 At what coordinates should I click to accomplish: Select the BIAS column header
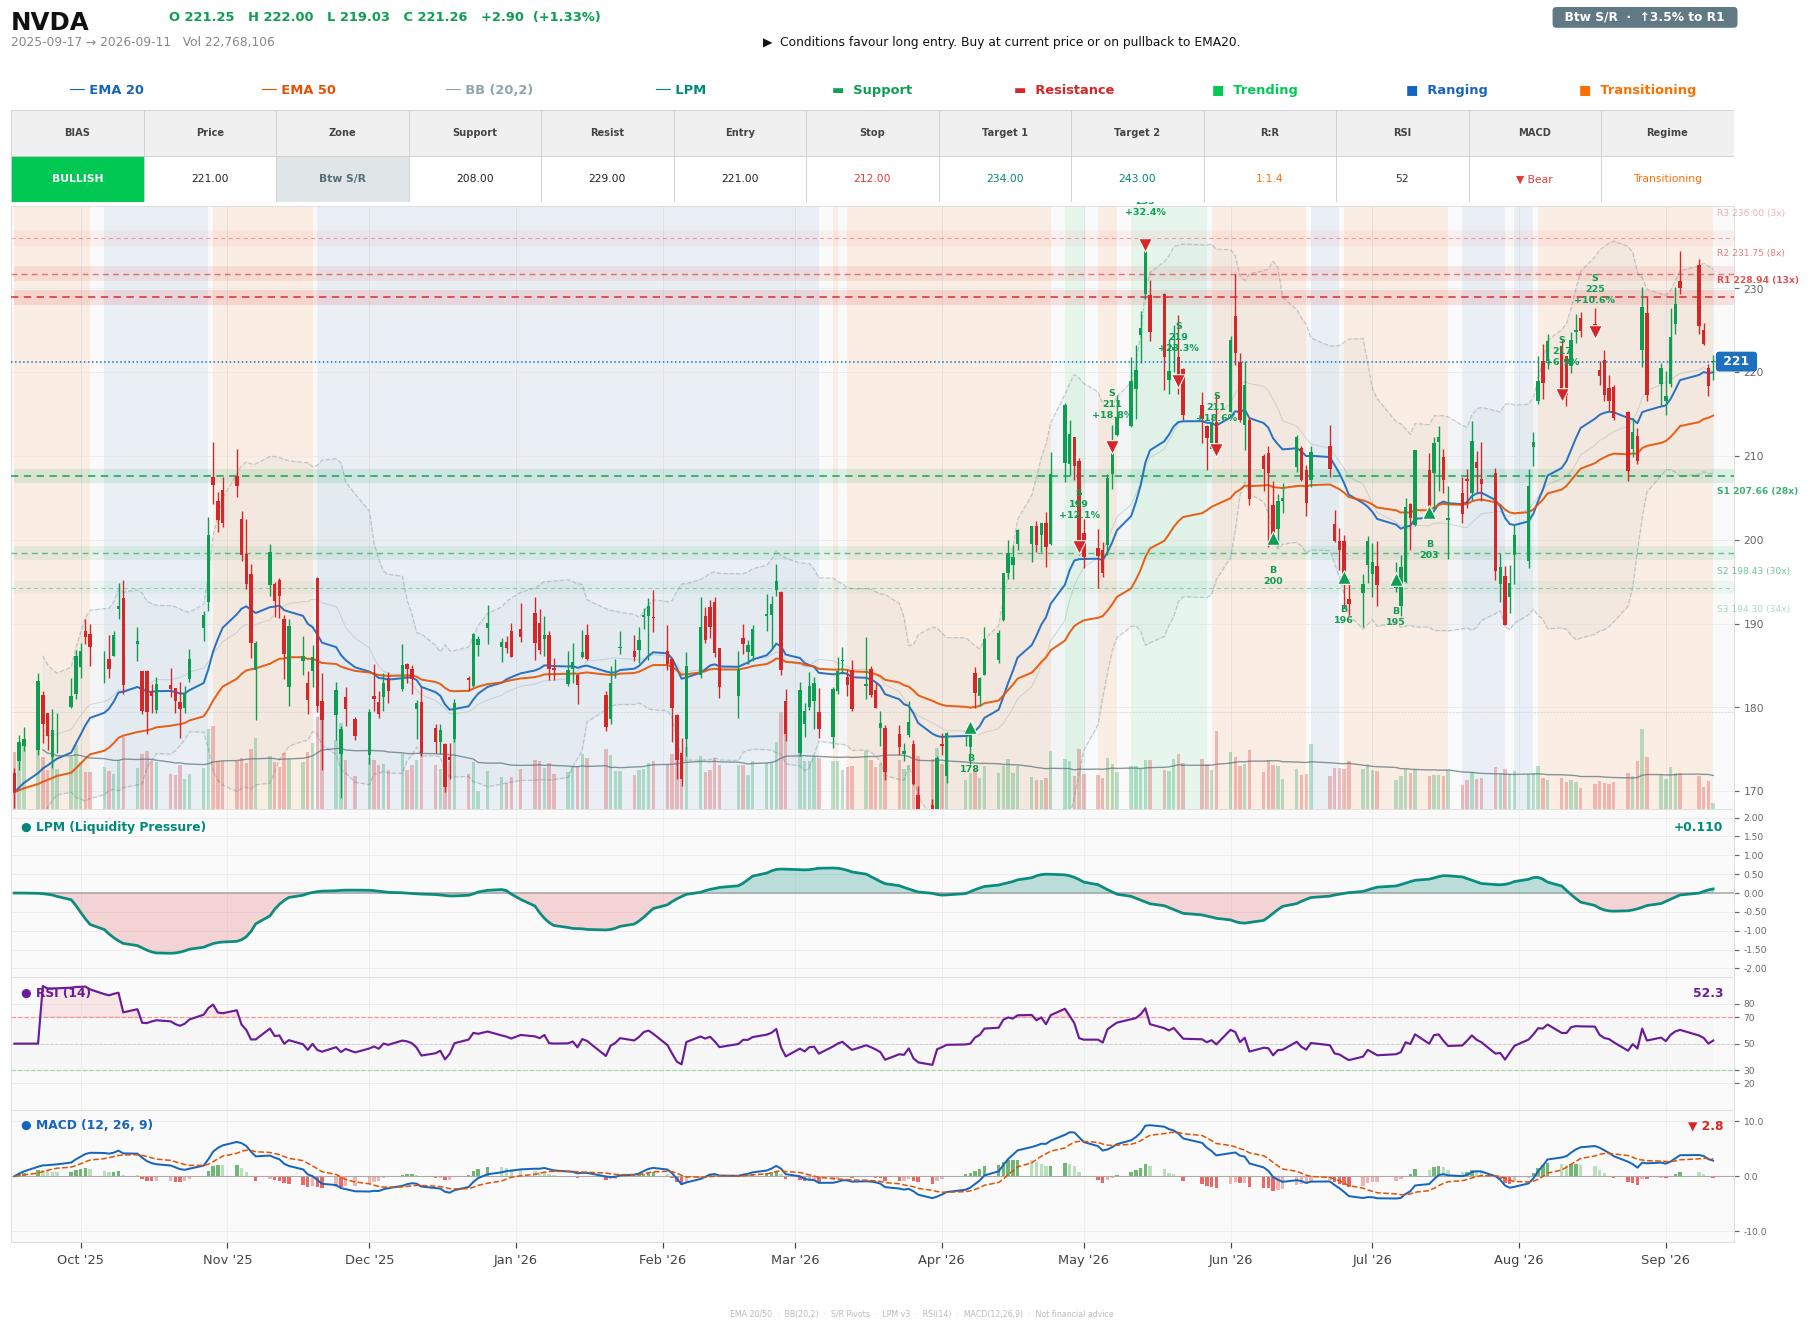tap(78, 133)
